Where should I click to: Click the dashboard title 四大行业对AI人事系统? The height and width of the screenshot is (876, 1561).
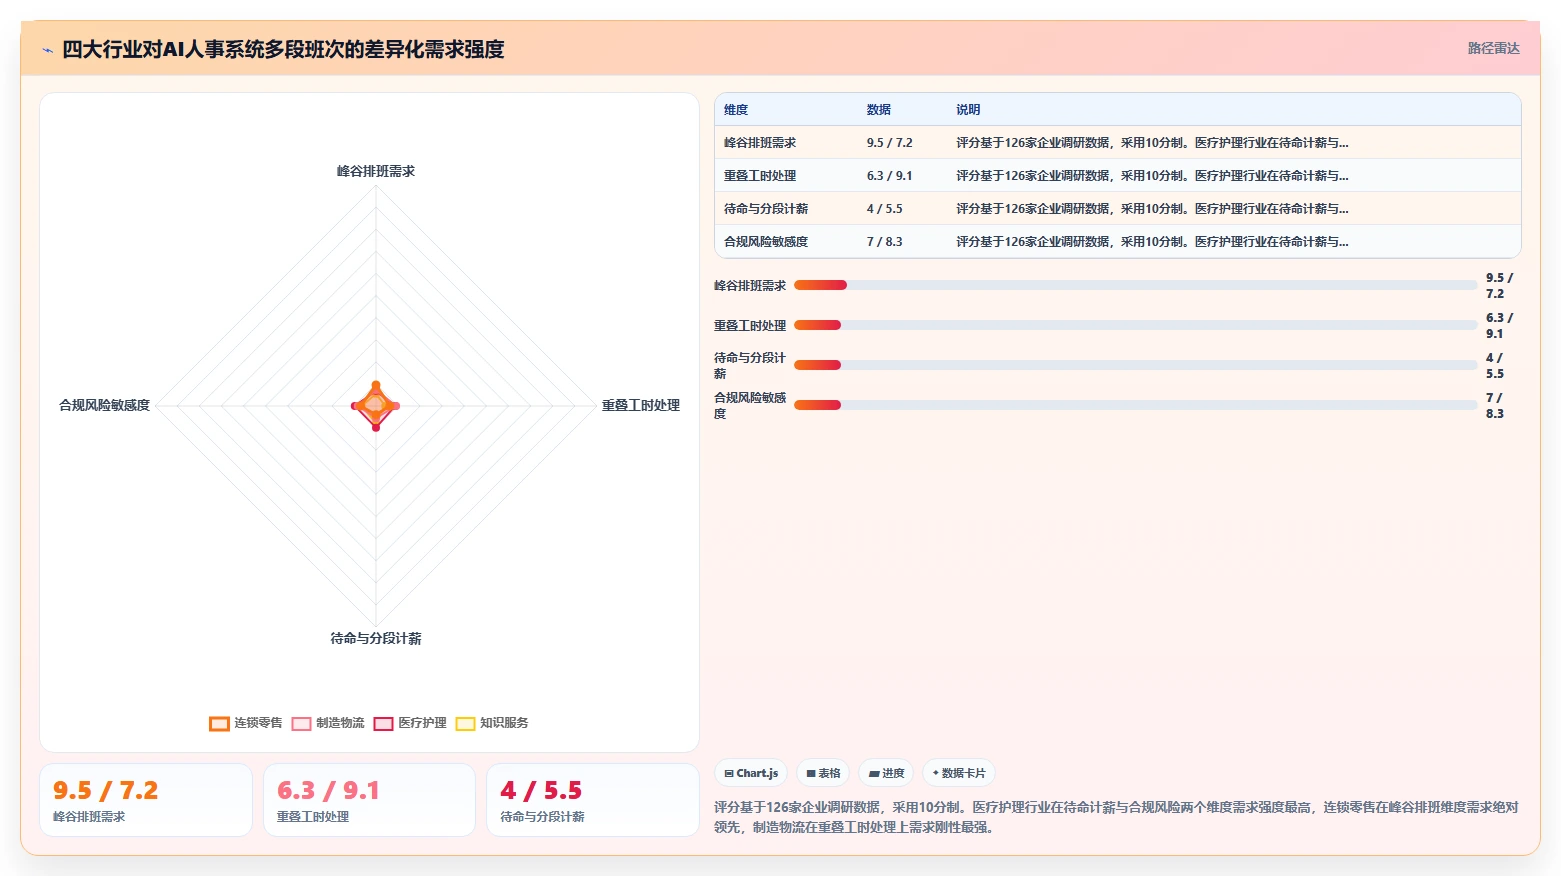tap(284, 49)
